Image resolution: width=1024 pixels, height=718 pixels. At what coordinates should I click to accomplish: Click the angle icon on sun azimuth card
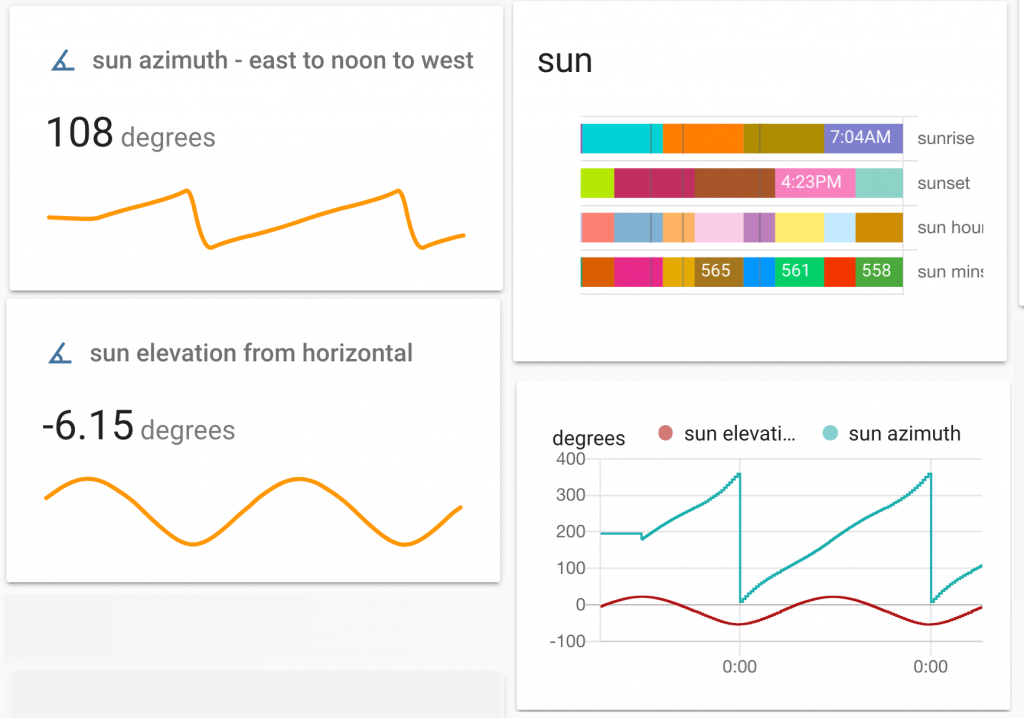point(62,59)
